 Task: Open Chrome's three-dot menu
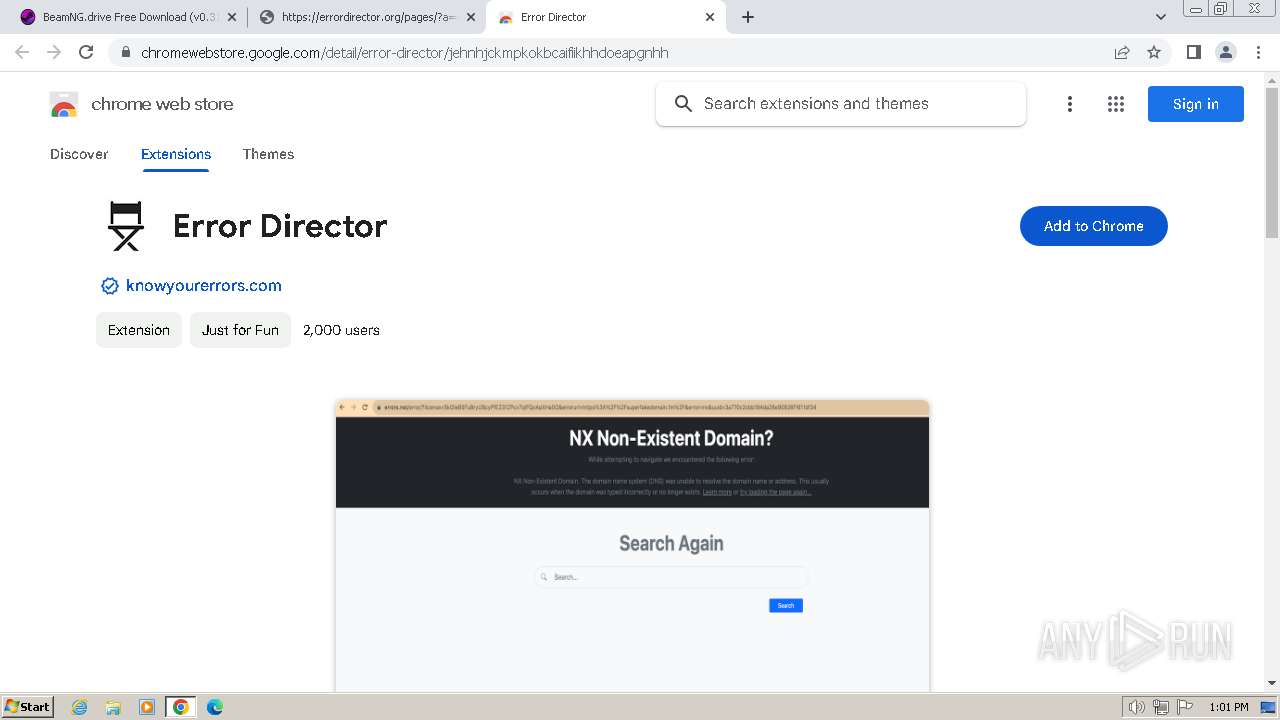click(1259, 52)
